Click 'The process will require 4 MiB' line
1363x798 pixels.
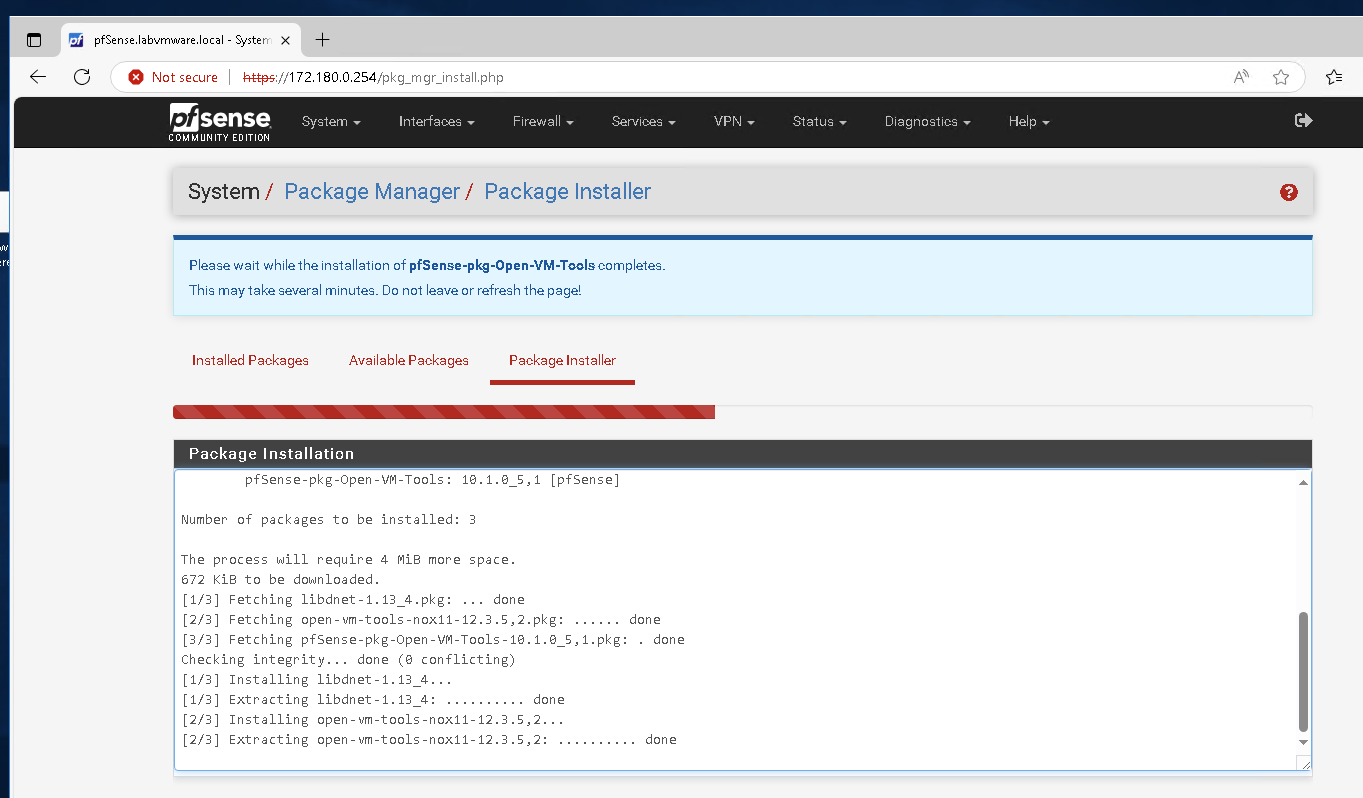tap(349, 560)
